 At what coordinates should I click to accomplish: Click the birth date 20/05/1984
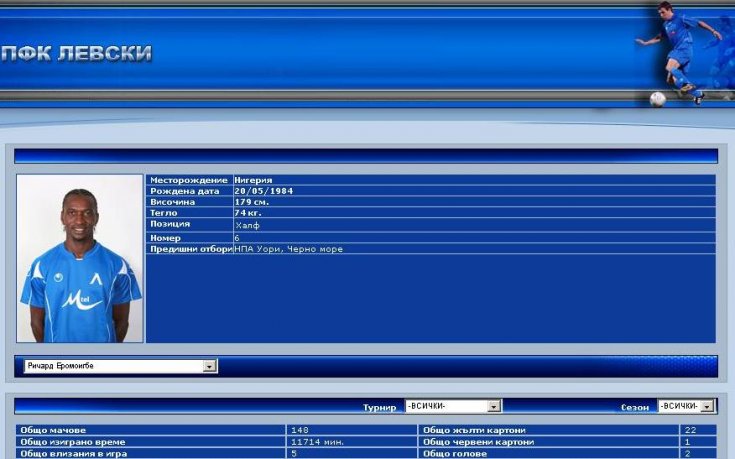[x=263, y=191]
